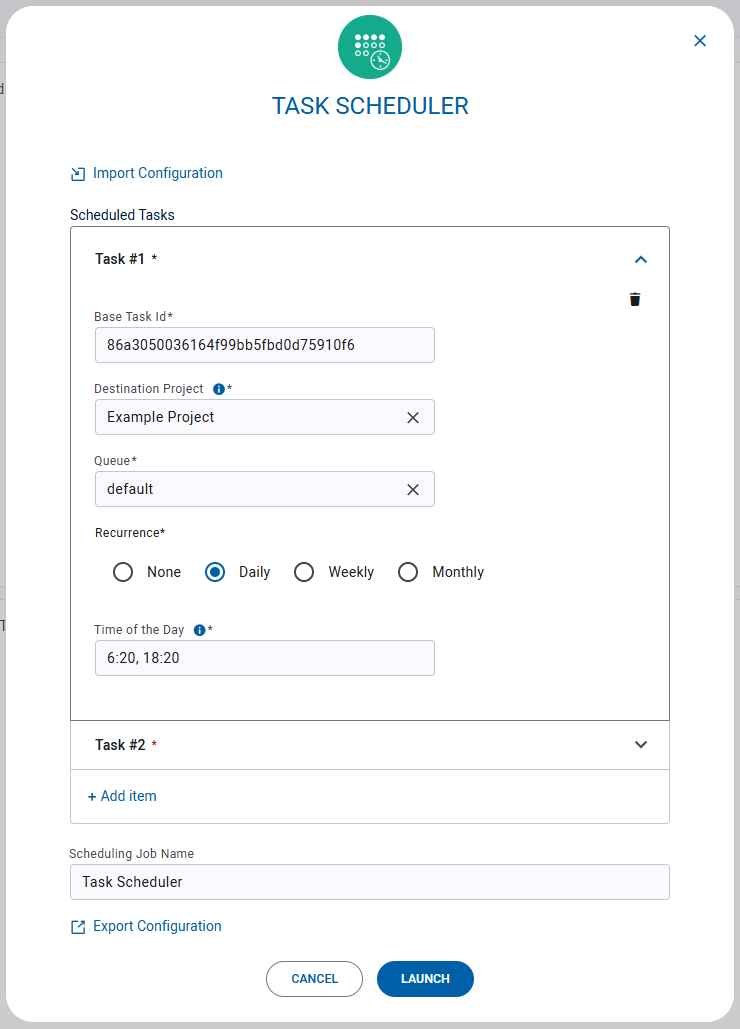Open the Time of the Day info icon
Viewport: 740px width, 1029px height.
[199, 630]
